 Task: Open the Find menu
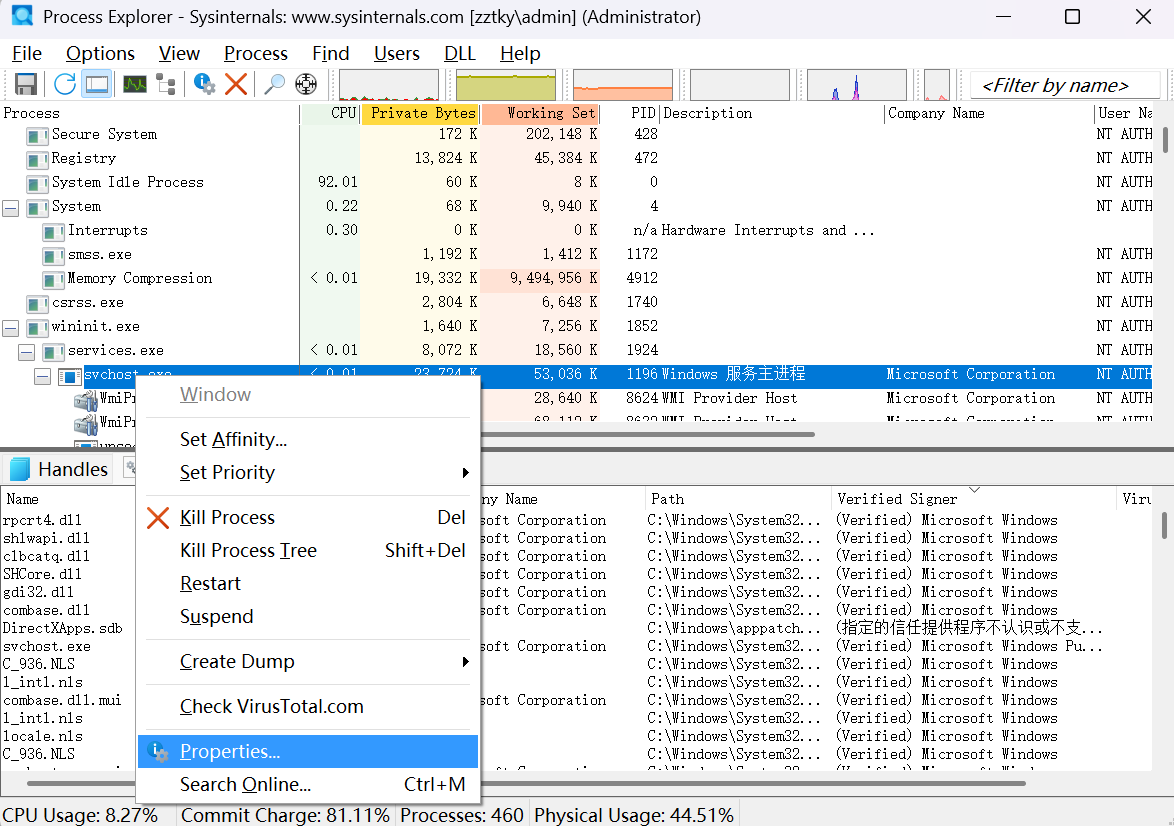tap(330, 53)
